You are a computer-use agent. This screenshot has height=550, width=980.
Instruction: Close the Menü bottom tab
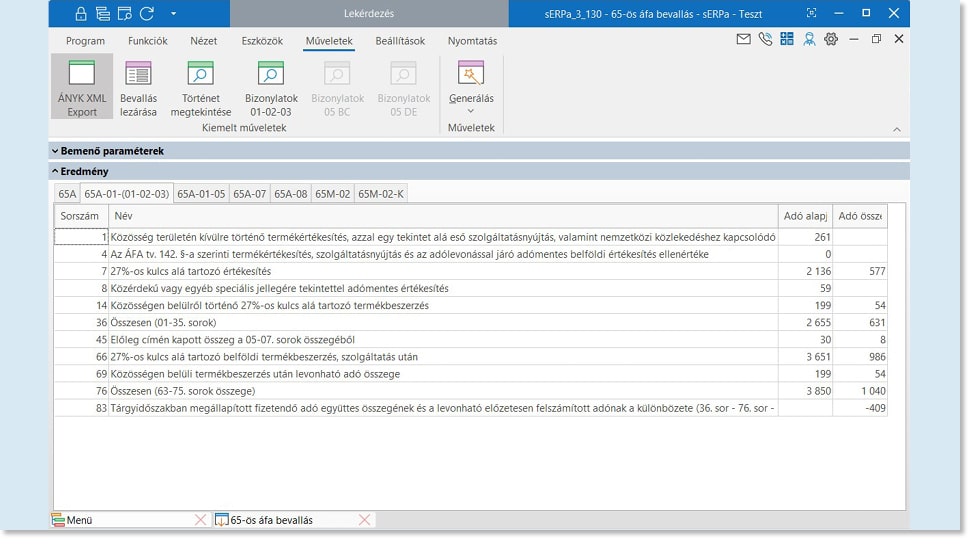[x=201, y=520]
